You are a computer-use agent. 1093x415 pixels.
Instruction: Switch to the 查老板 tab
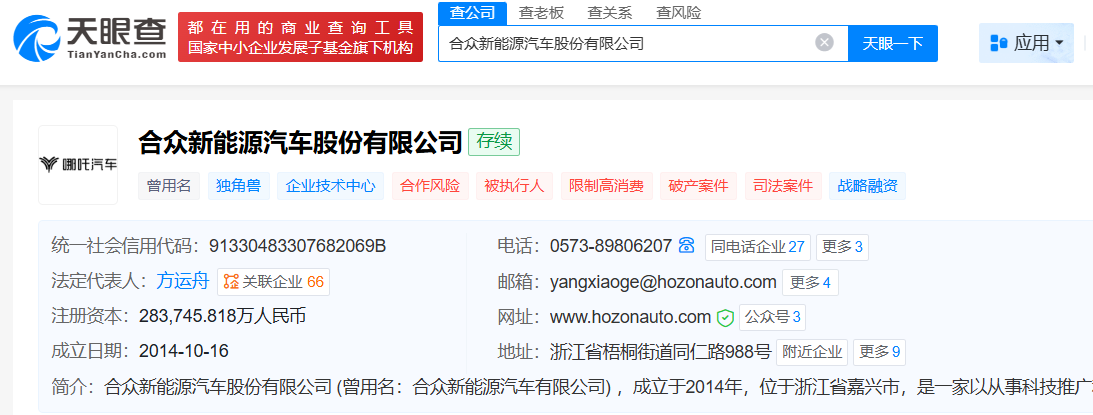[541, 13]
